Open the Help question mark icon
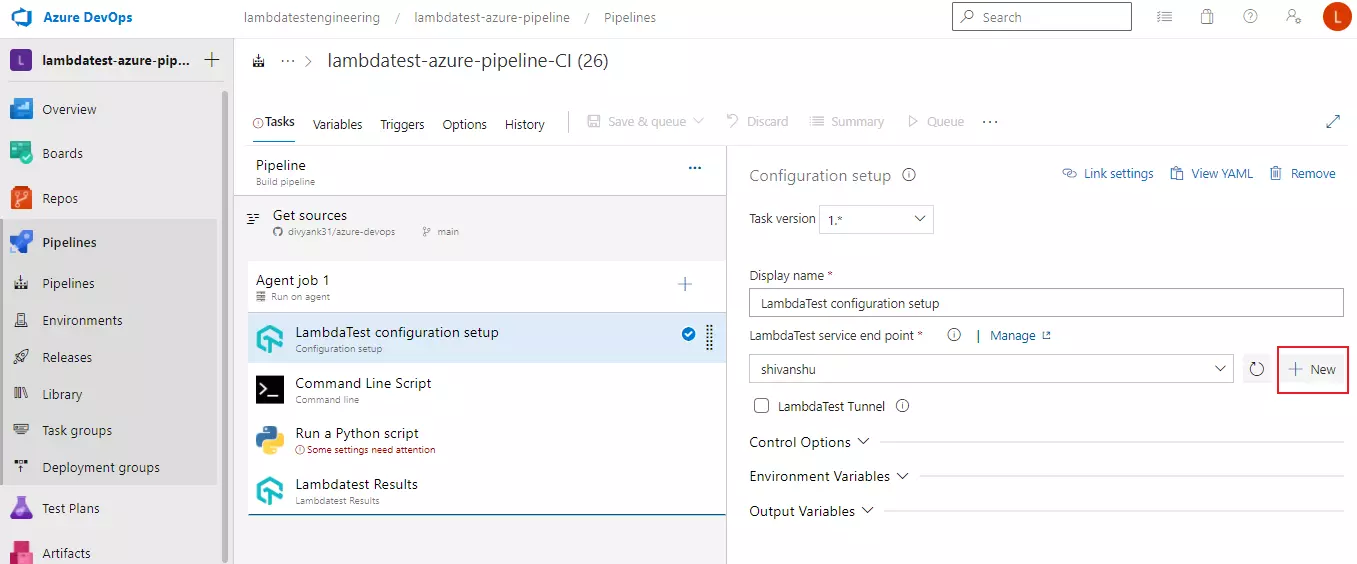This screenshot has height=564, width=1357. [1250, 17]
